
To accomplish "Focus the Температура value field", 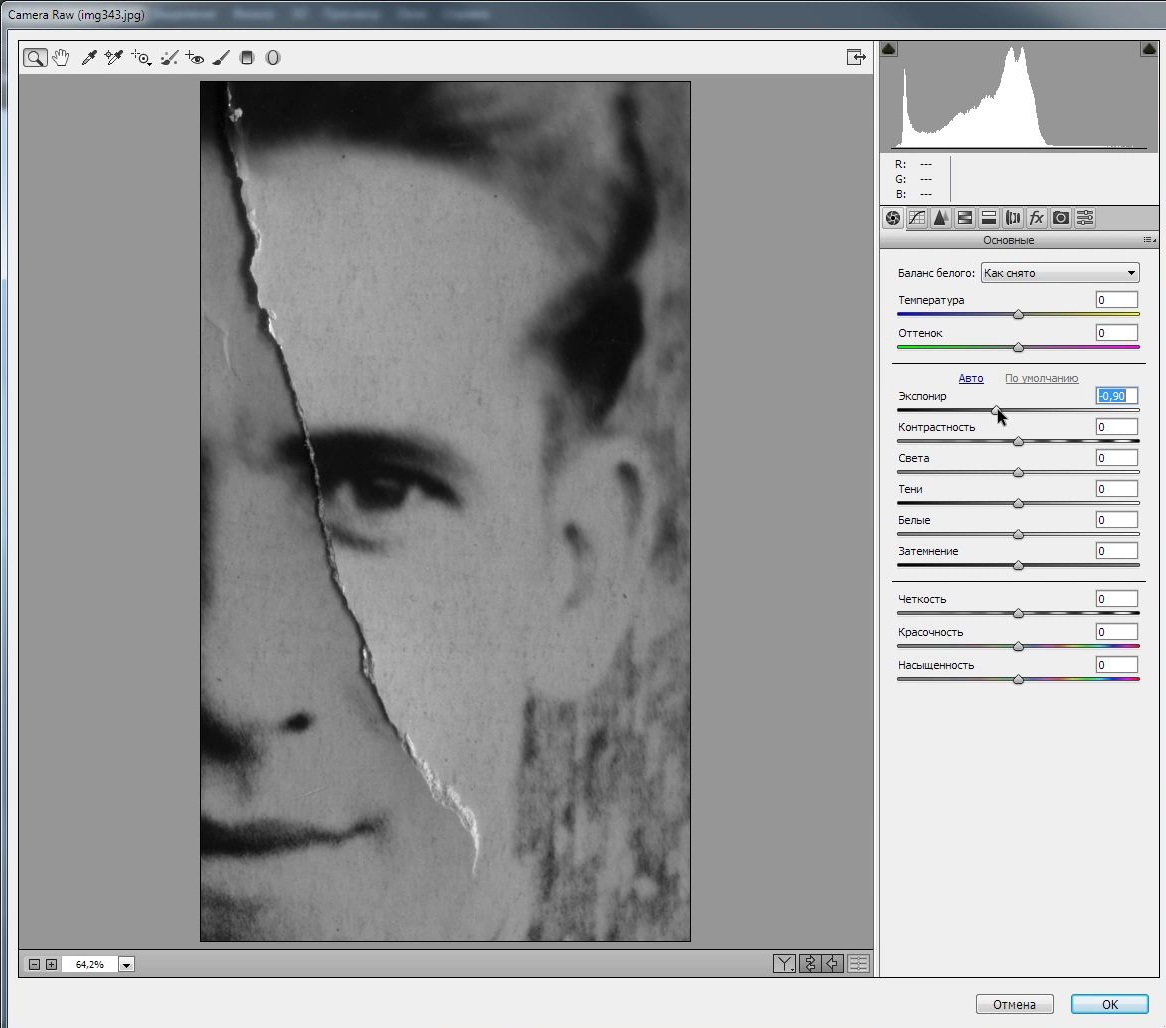I will (1117, 300).
